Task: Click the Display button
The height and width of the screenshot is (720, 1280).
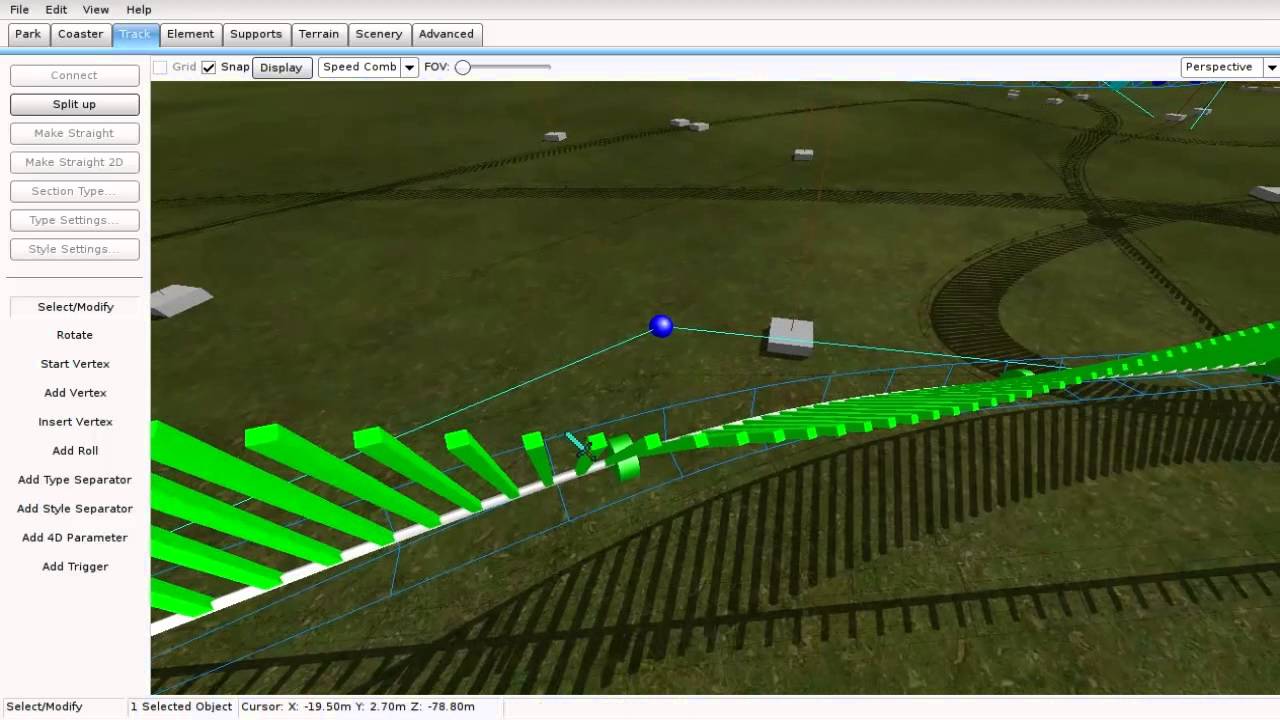Action: (x=281, y=67)
